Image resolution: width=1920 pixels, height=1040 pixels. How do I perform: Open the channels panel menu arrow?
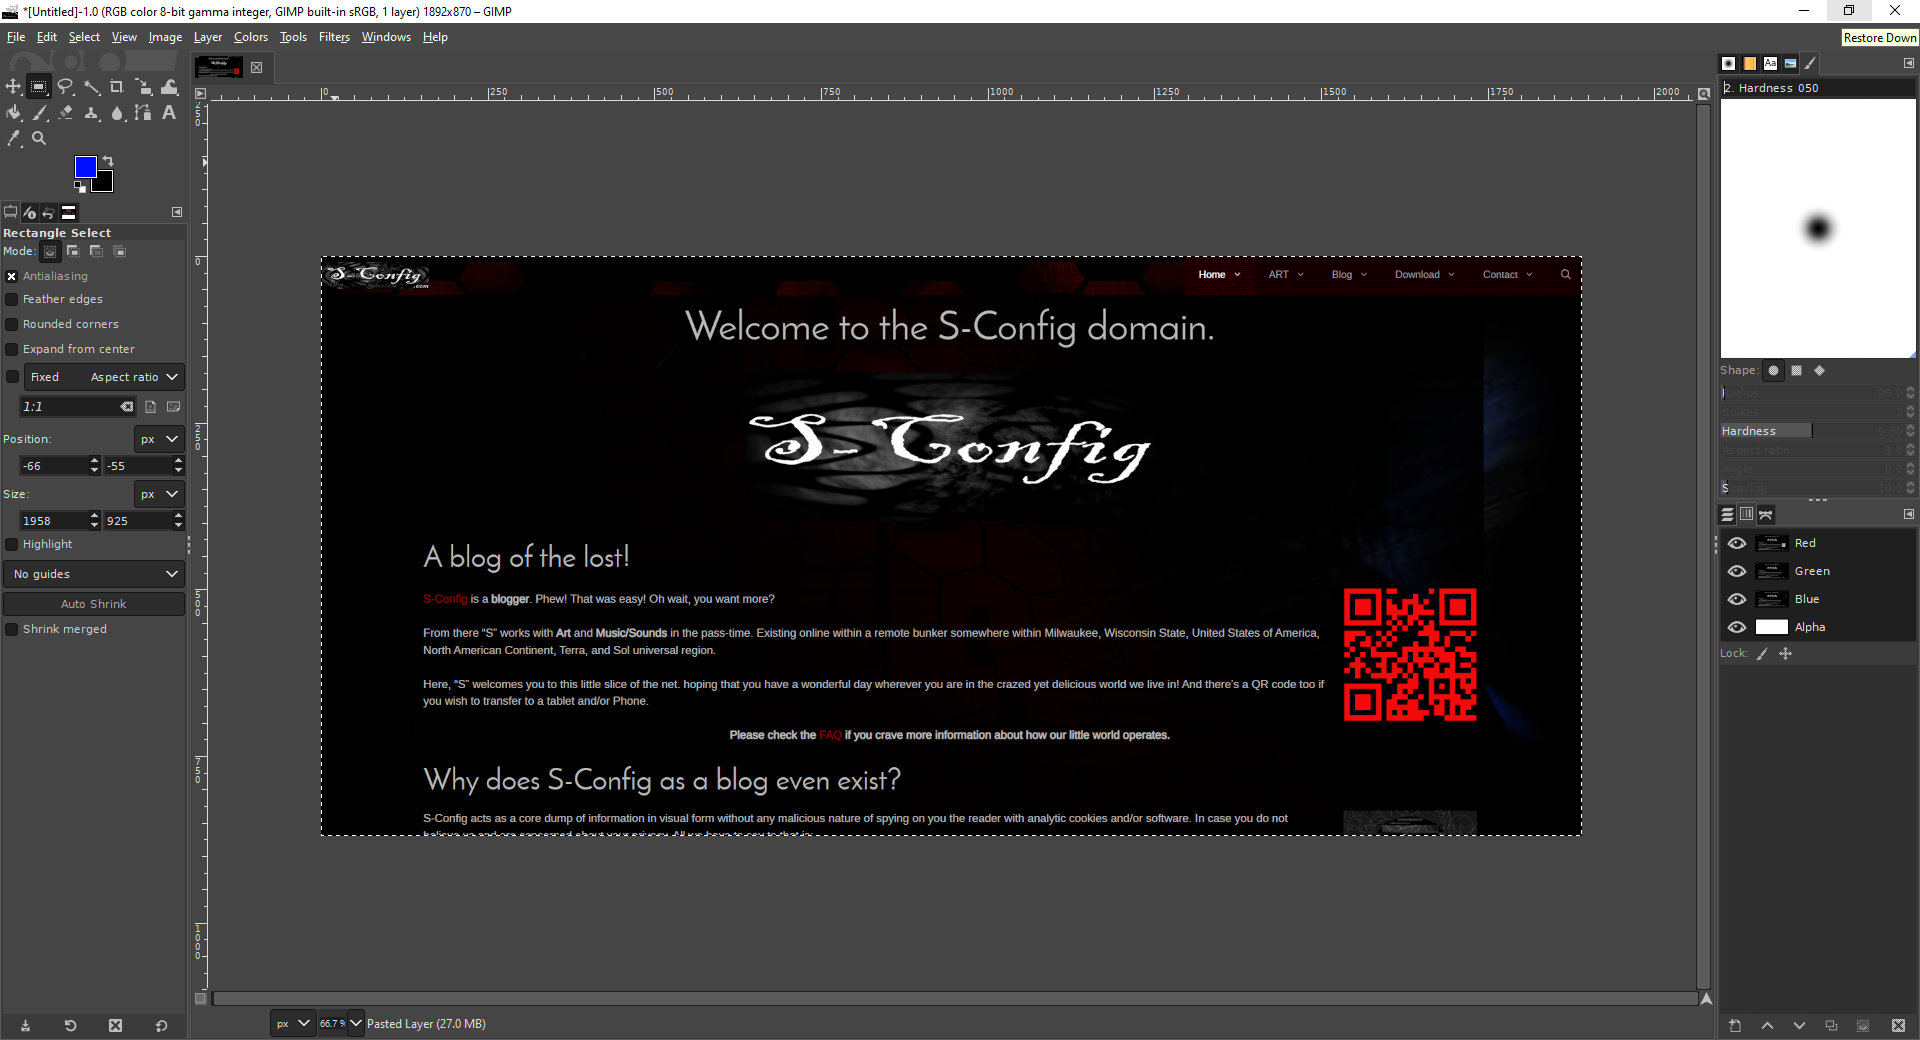pos(1909,514)
